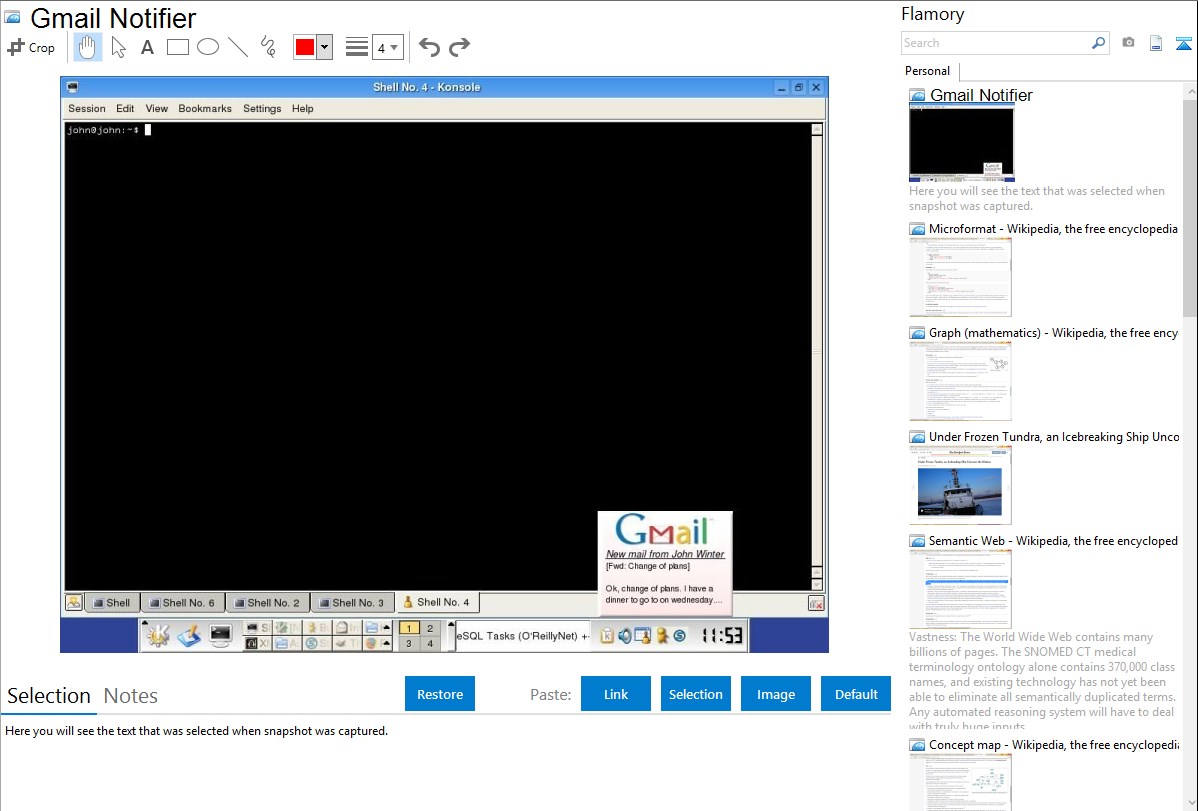Pick the ellipse shape tool
This screenshot has width=1198, height=811.
pos(208,47)
